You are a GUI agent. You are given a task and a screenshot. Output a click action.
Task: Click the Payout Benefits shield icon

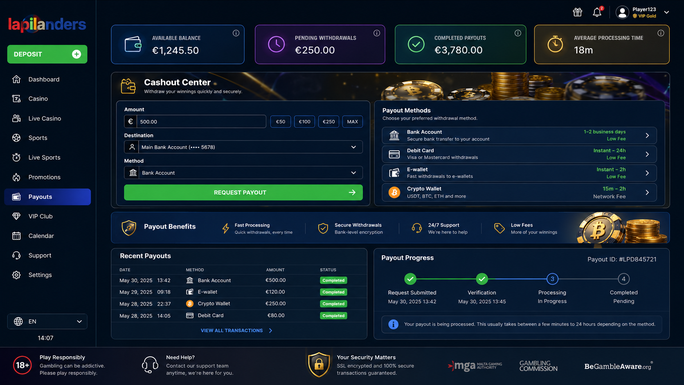(x=129, y=228)
